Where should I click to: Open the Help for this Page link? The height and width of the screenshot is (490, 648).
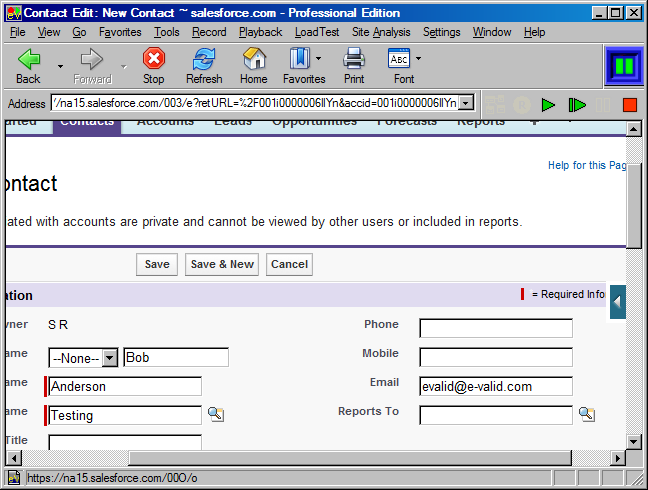tap(587, 165)
